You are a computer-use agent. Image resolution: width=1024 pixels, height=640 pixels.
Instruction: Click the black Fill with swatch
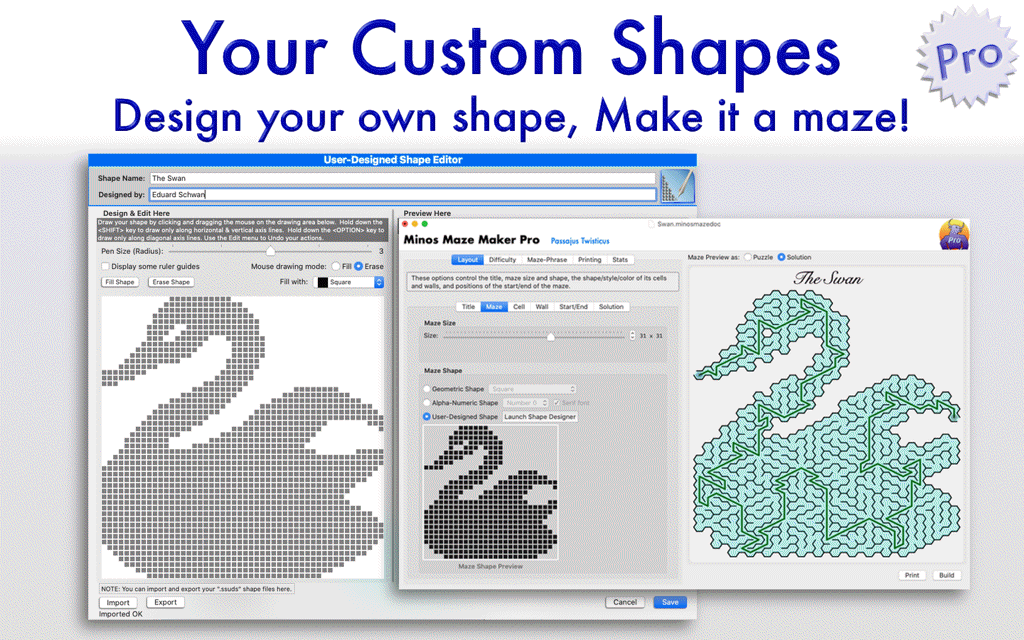[x=321, y=282]
